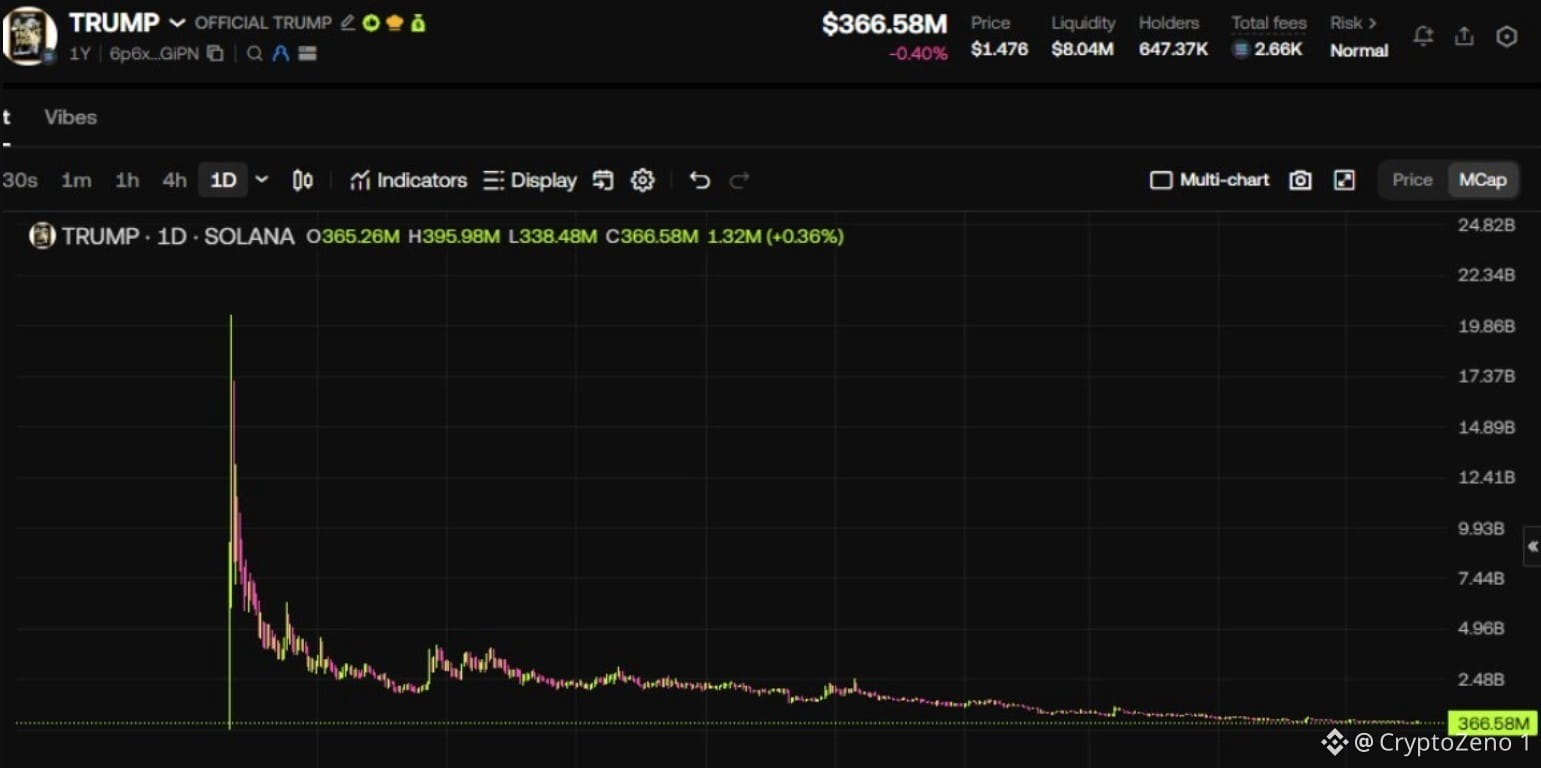The width and height of the screenshot is (1541, 768).
Task: Select the 30s timeframe
Action: point(20,180)
